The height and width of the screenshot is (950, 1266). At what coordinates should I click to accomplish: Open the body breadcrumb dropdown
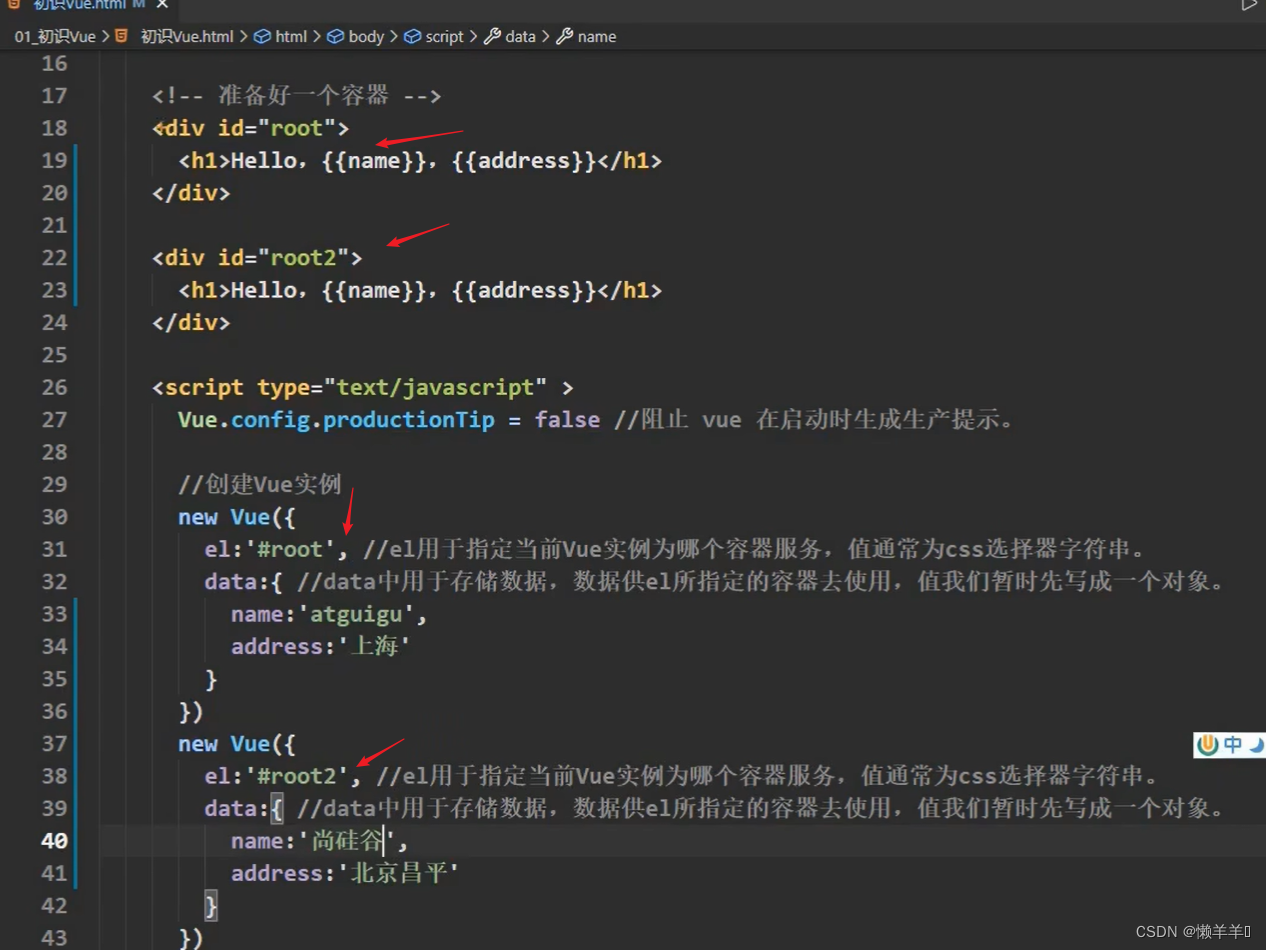(x=365, y=37)
